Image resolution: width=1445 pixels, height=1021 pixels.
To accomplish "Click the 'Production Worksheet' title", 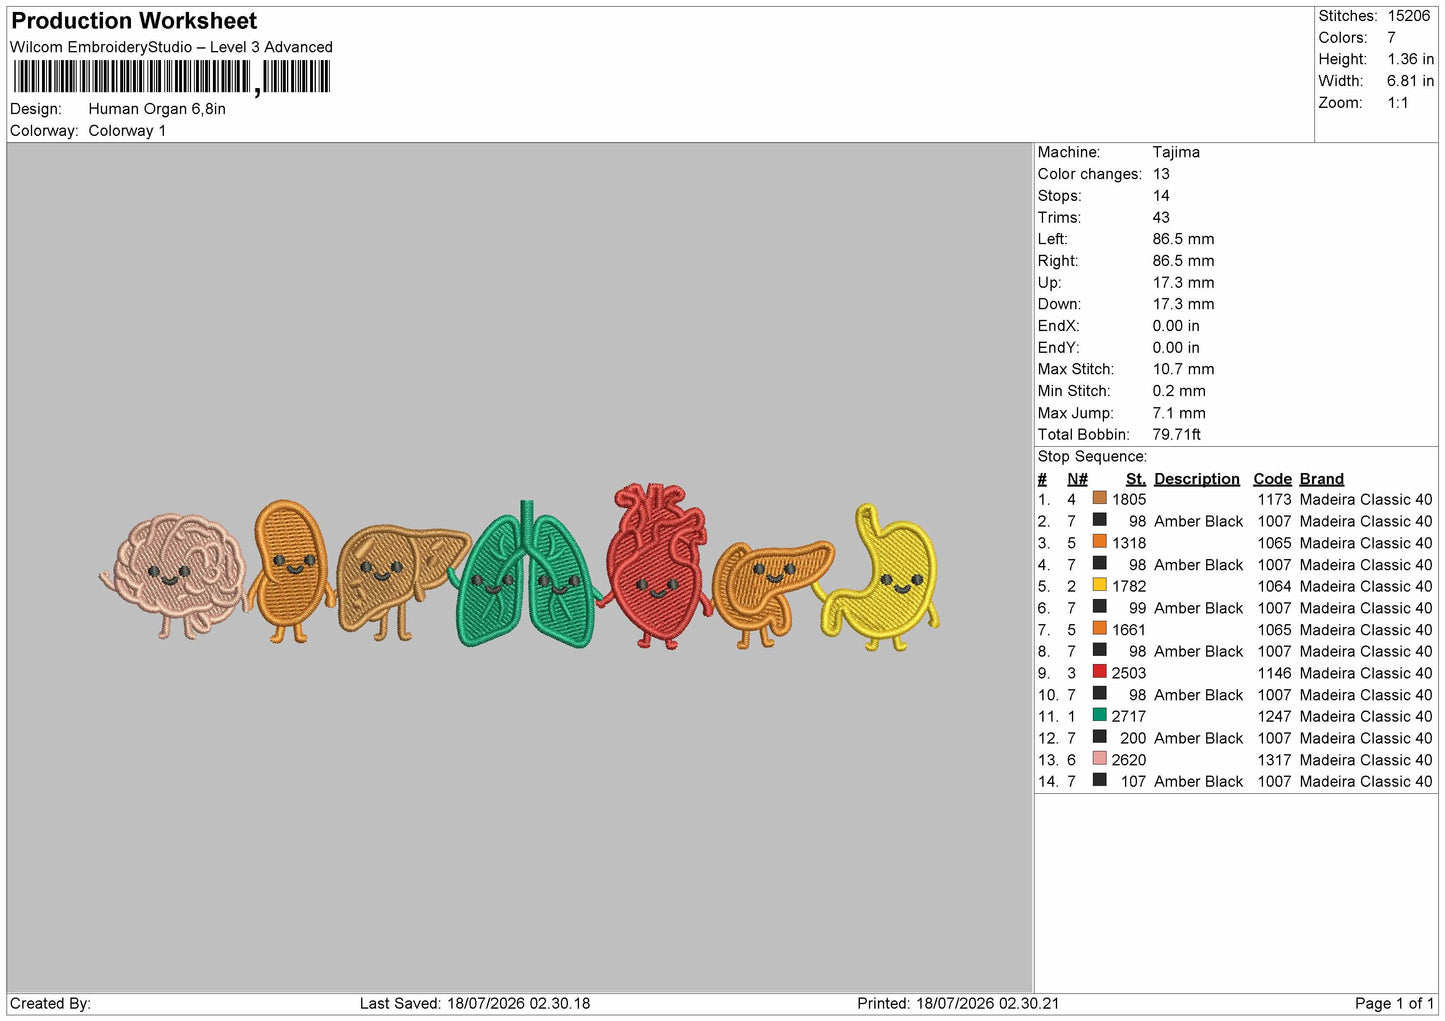I will (134, 21).
